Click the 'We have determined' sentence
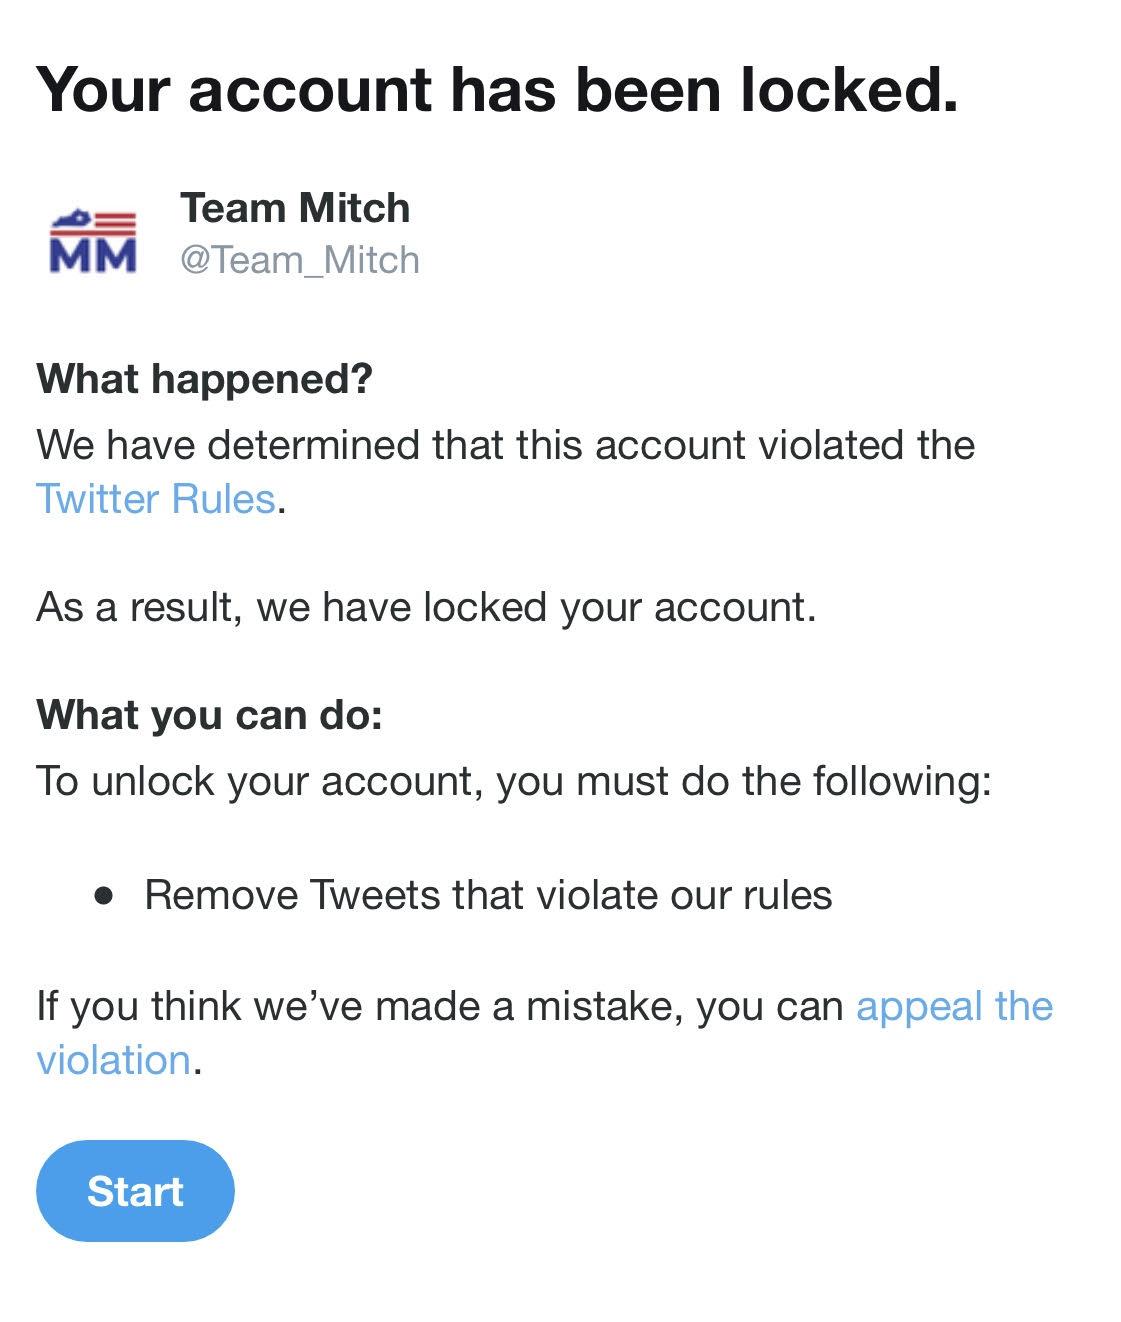The width and height of the screenshot is (1121, 1322). [505, 445]
